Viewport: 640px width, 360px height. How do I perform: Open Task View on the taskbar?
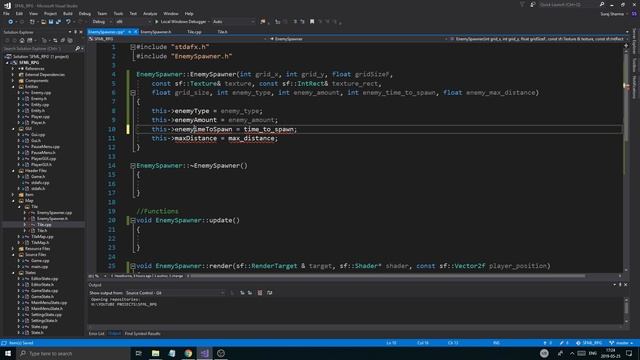[x=138, y=353]
